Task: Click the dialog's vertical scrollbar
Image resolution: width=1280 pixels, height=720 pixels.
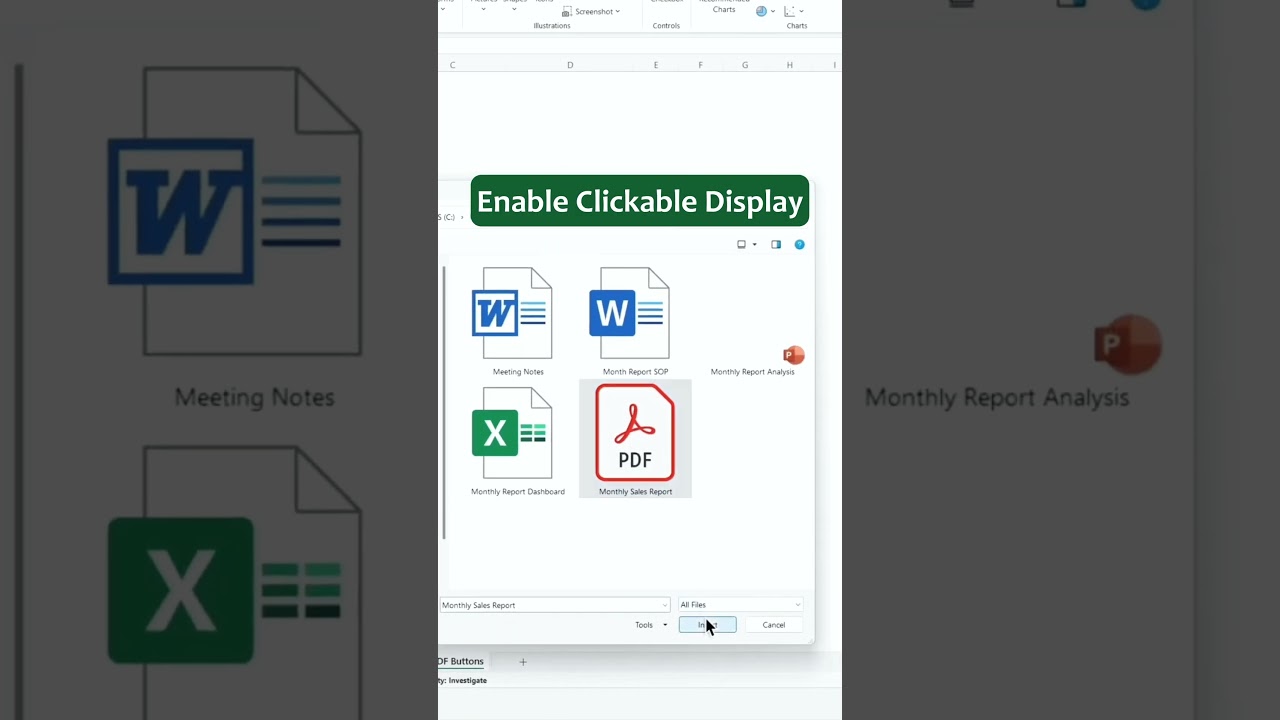Action: click(444, 402)
